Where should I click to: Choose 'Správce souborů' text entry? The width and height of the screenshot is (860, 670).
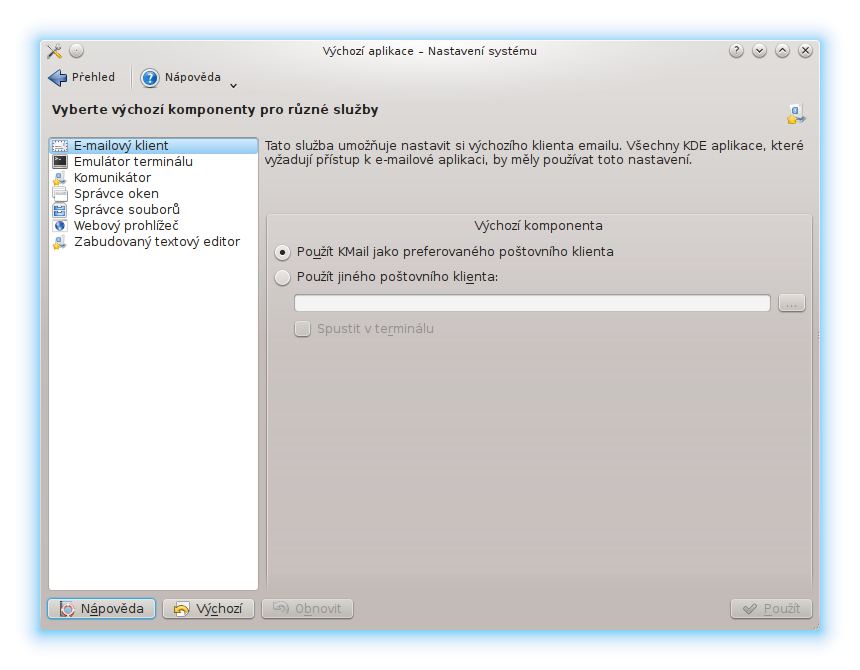pos(127,209)
